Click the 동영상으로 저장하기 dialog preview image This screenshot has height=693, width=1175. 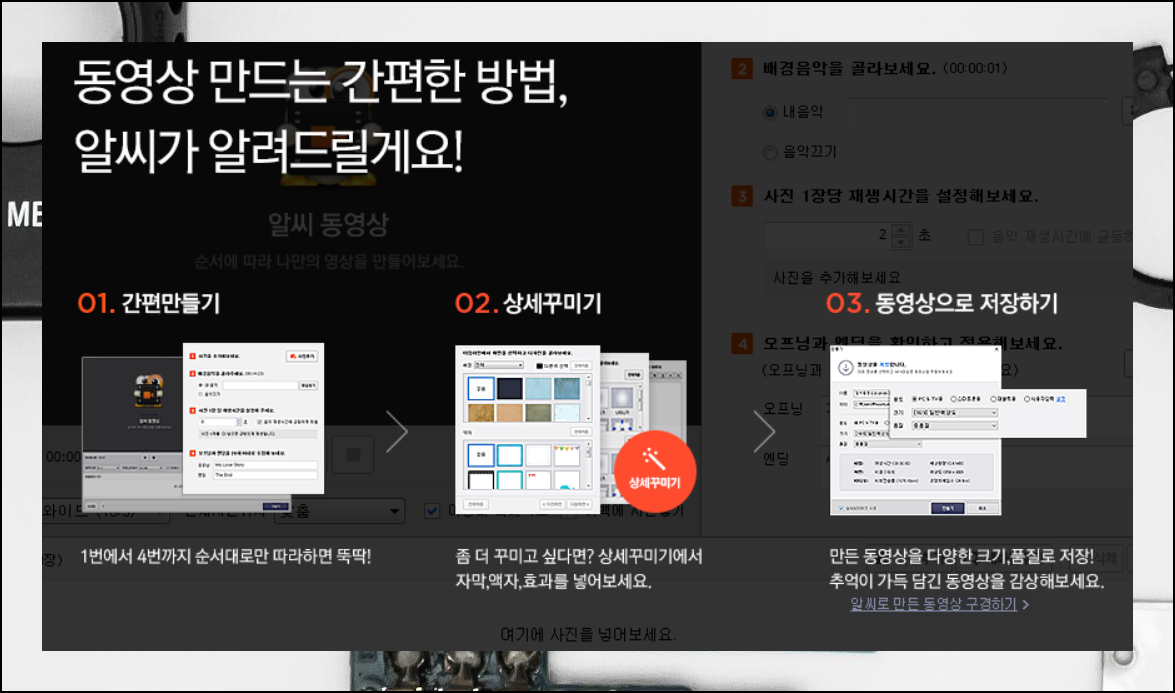click(x=958, y=430)
